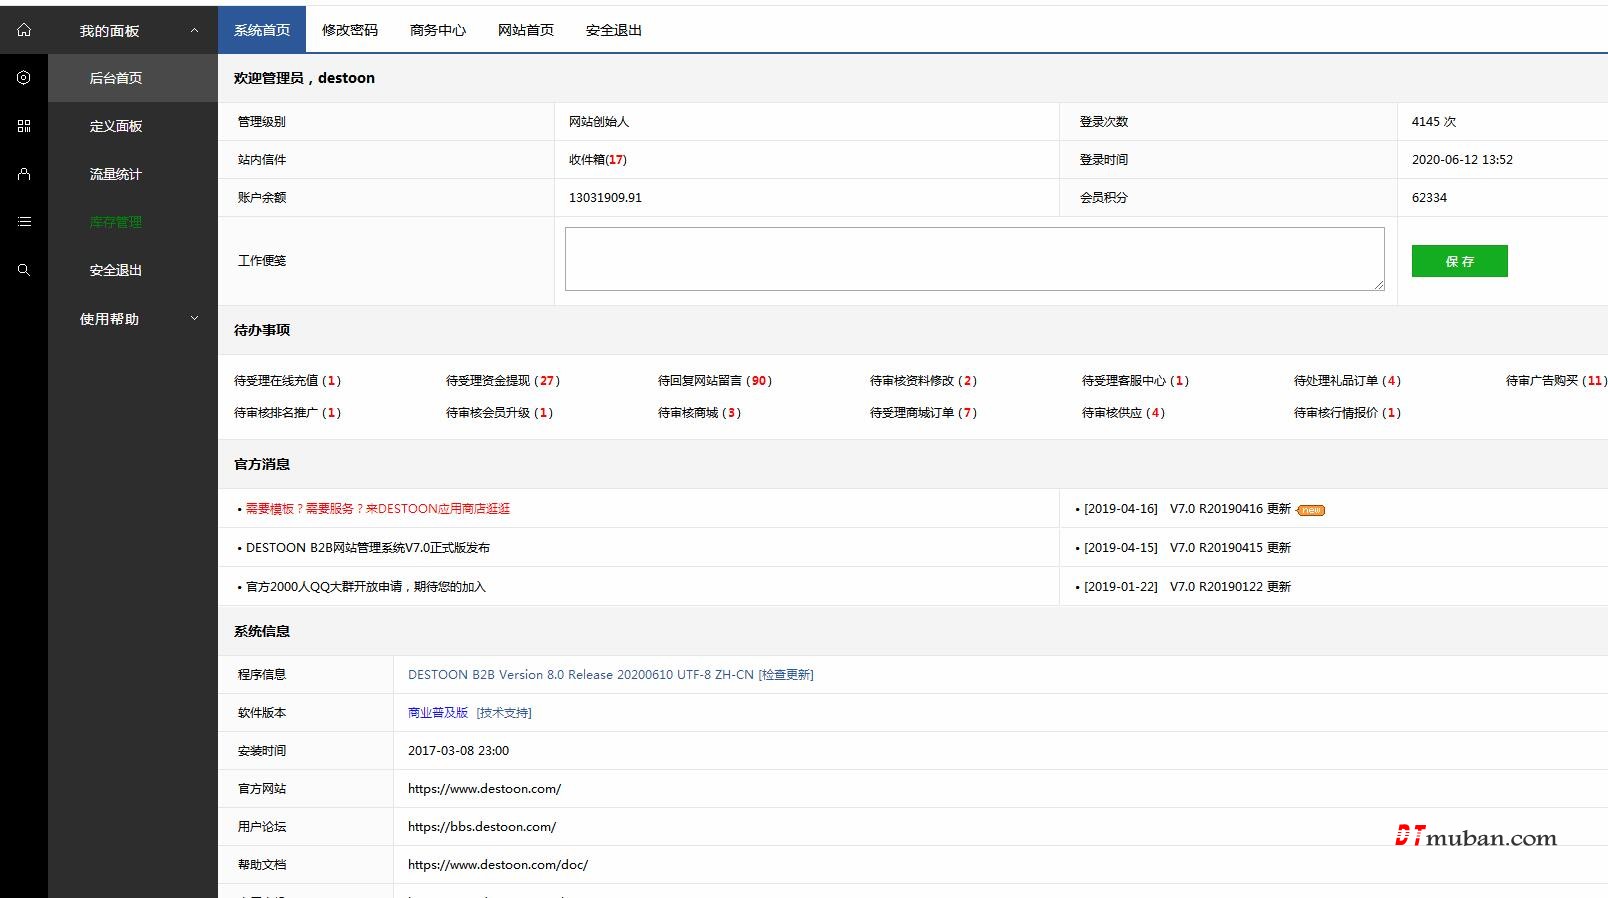Open 待受理资金提现 (27) pending item
The height and width of the screenshot is (898, 1608).
502,381
